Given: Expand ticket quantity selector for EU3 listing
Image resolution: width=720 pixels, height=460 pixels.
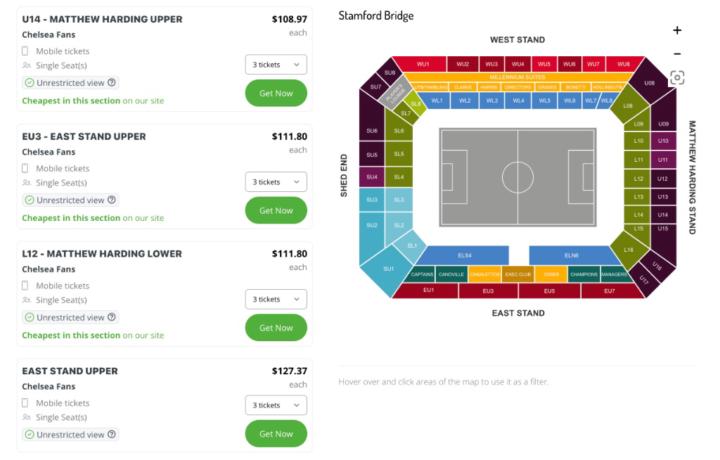Looking at the screenshot, I should [x=276, y=182].
